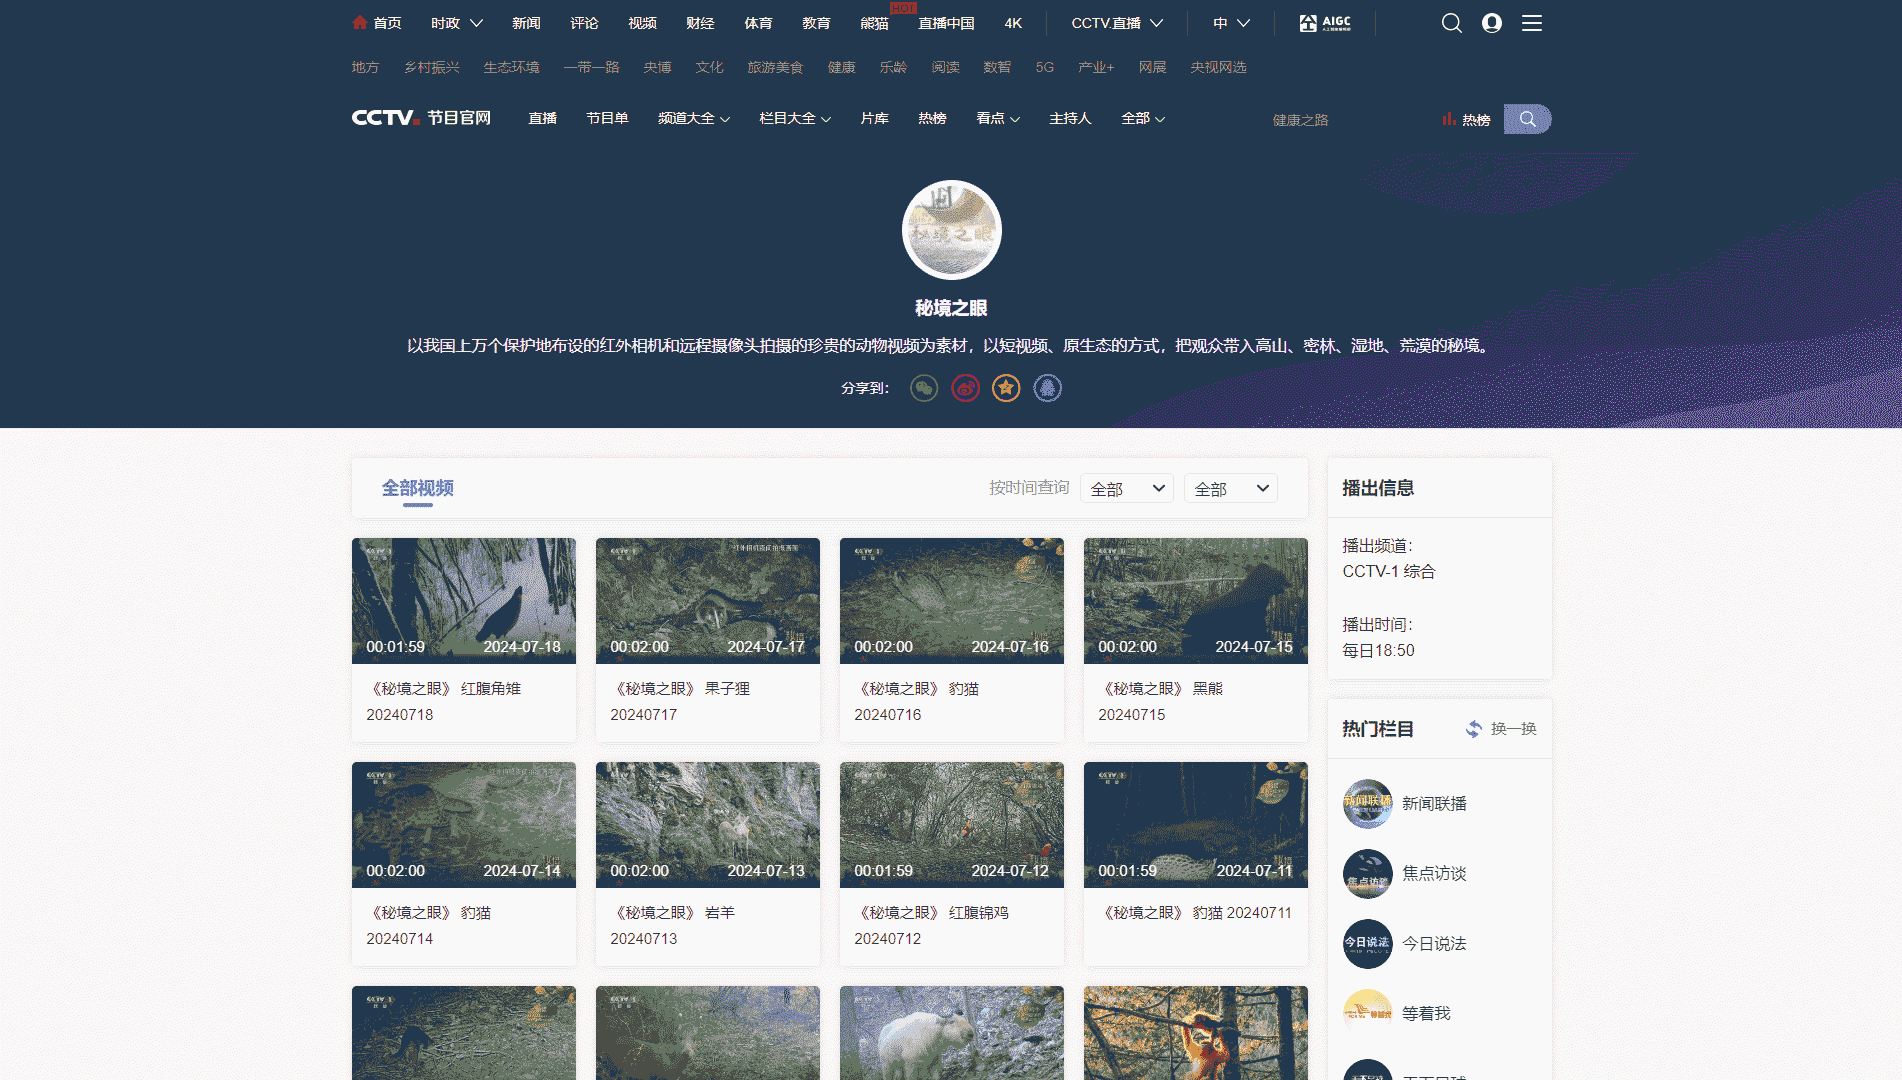Click the search field showing 健康之路
This screenshot has height=1080, width=1902.
(1350, 119)
